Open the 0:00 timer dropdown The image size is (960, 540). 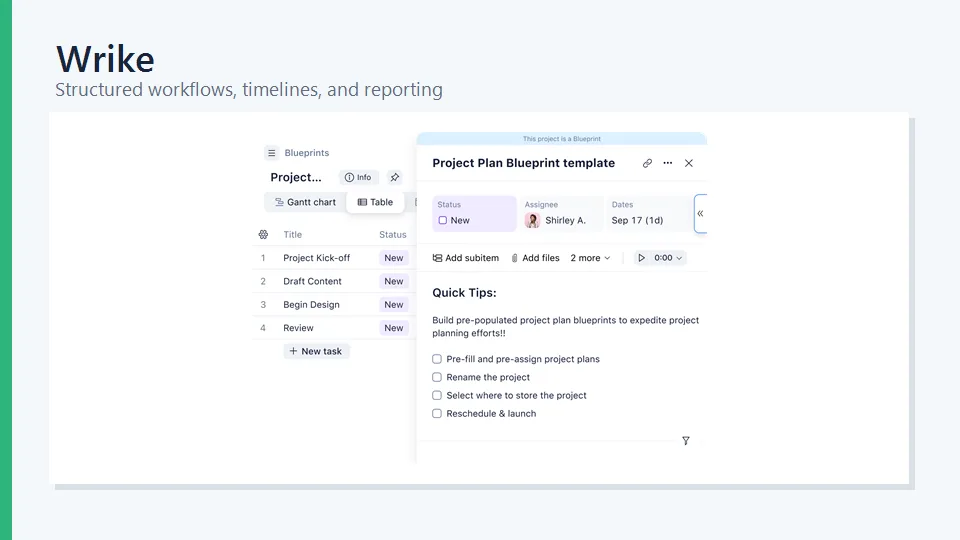[668, 258]
